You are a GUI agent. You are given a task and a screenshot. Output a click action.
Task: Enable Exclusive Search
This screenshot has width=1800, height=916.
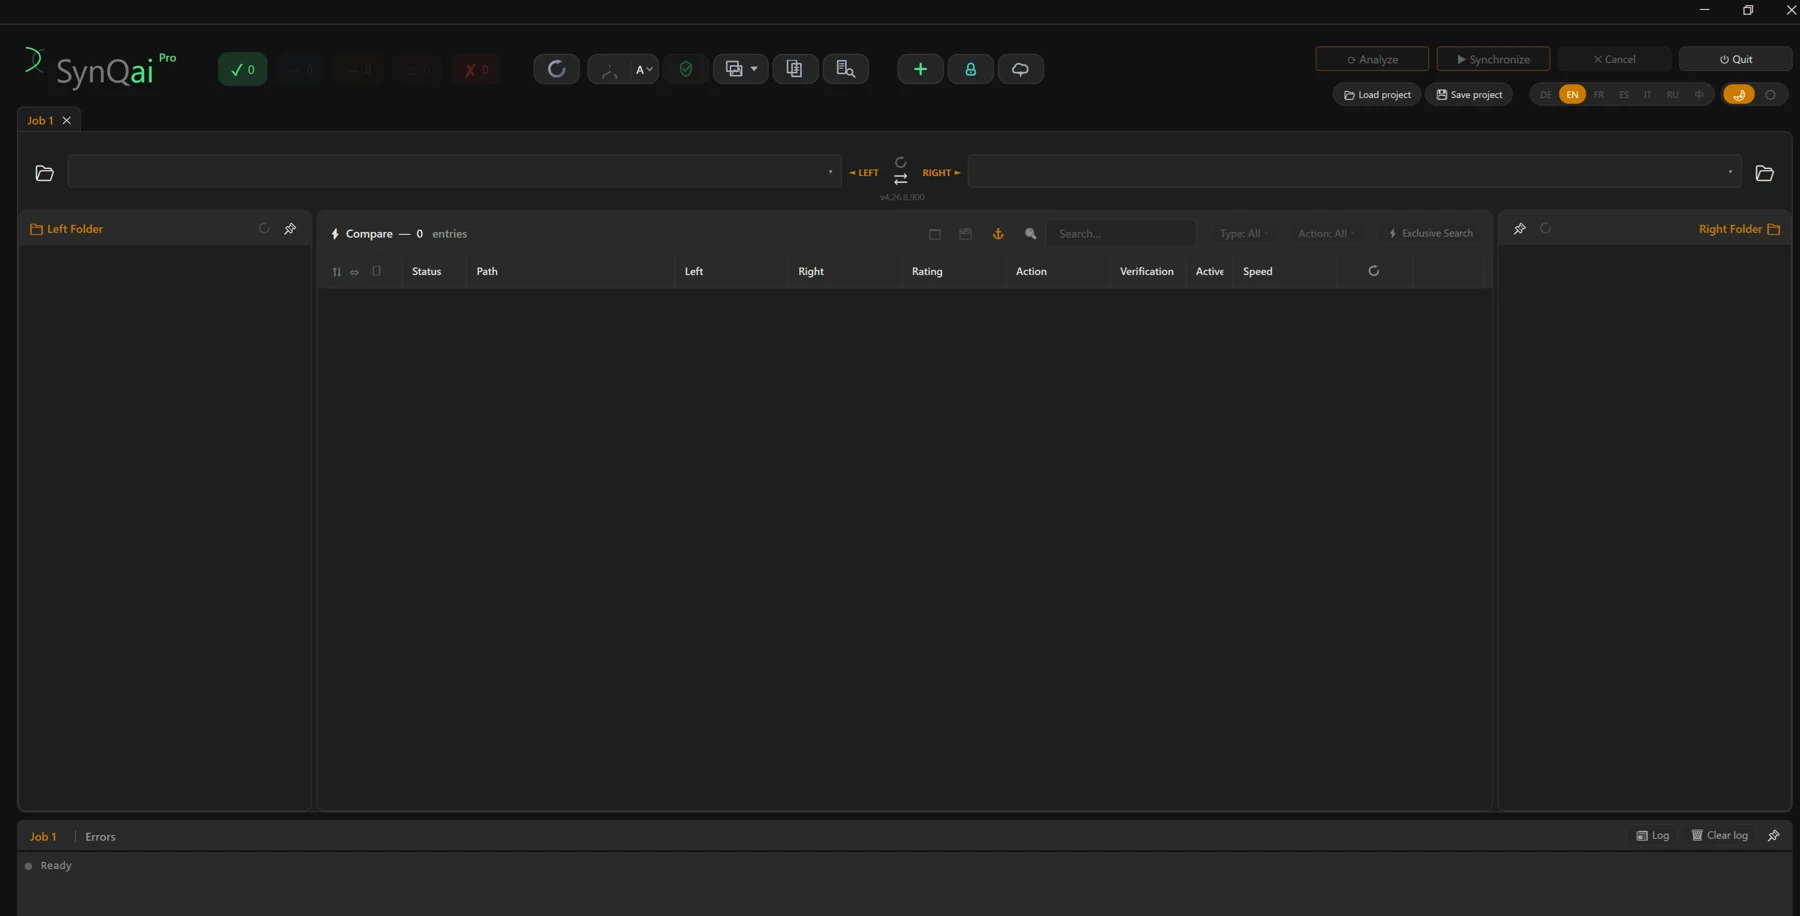(x=1430, y=233)
